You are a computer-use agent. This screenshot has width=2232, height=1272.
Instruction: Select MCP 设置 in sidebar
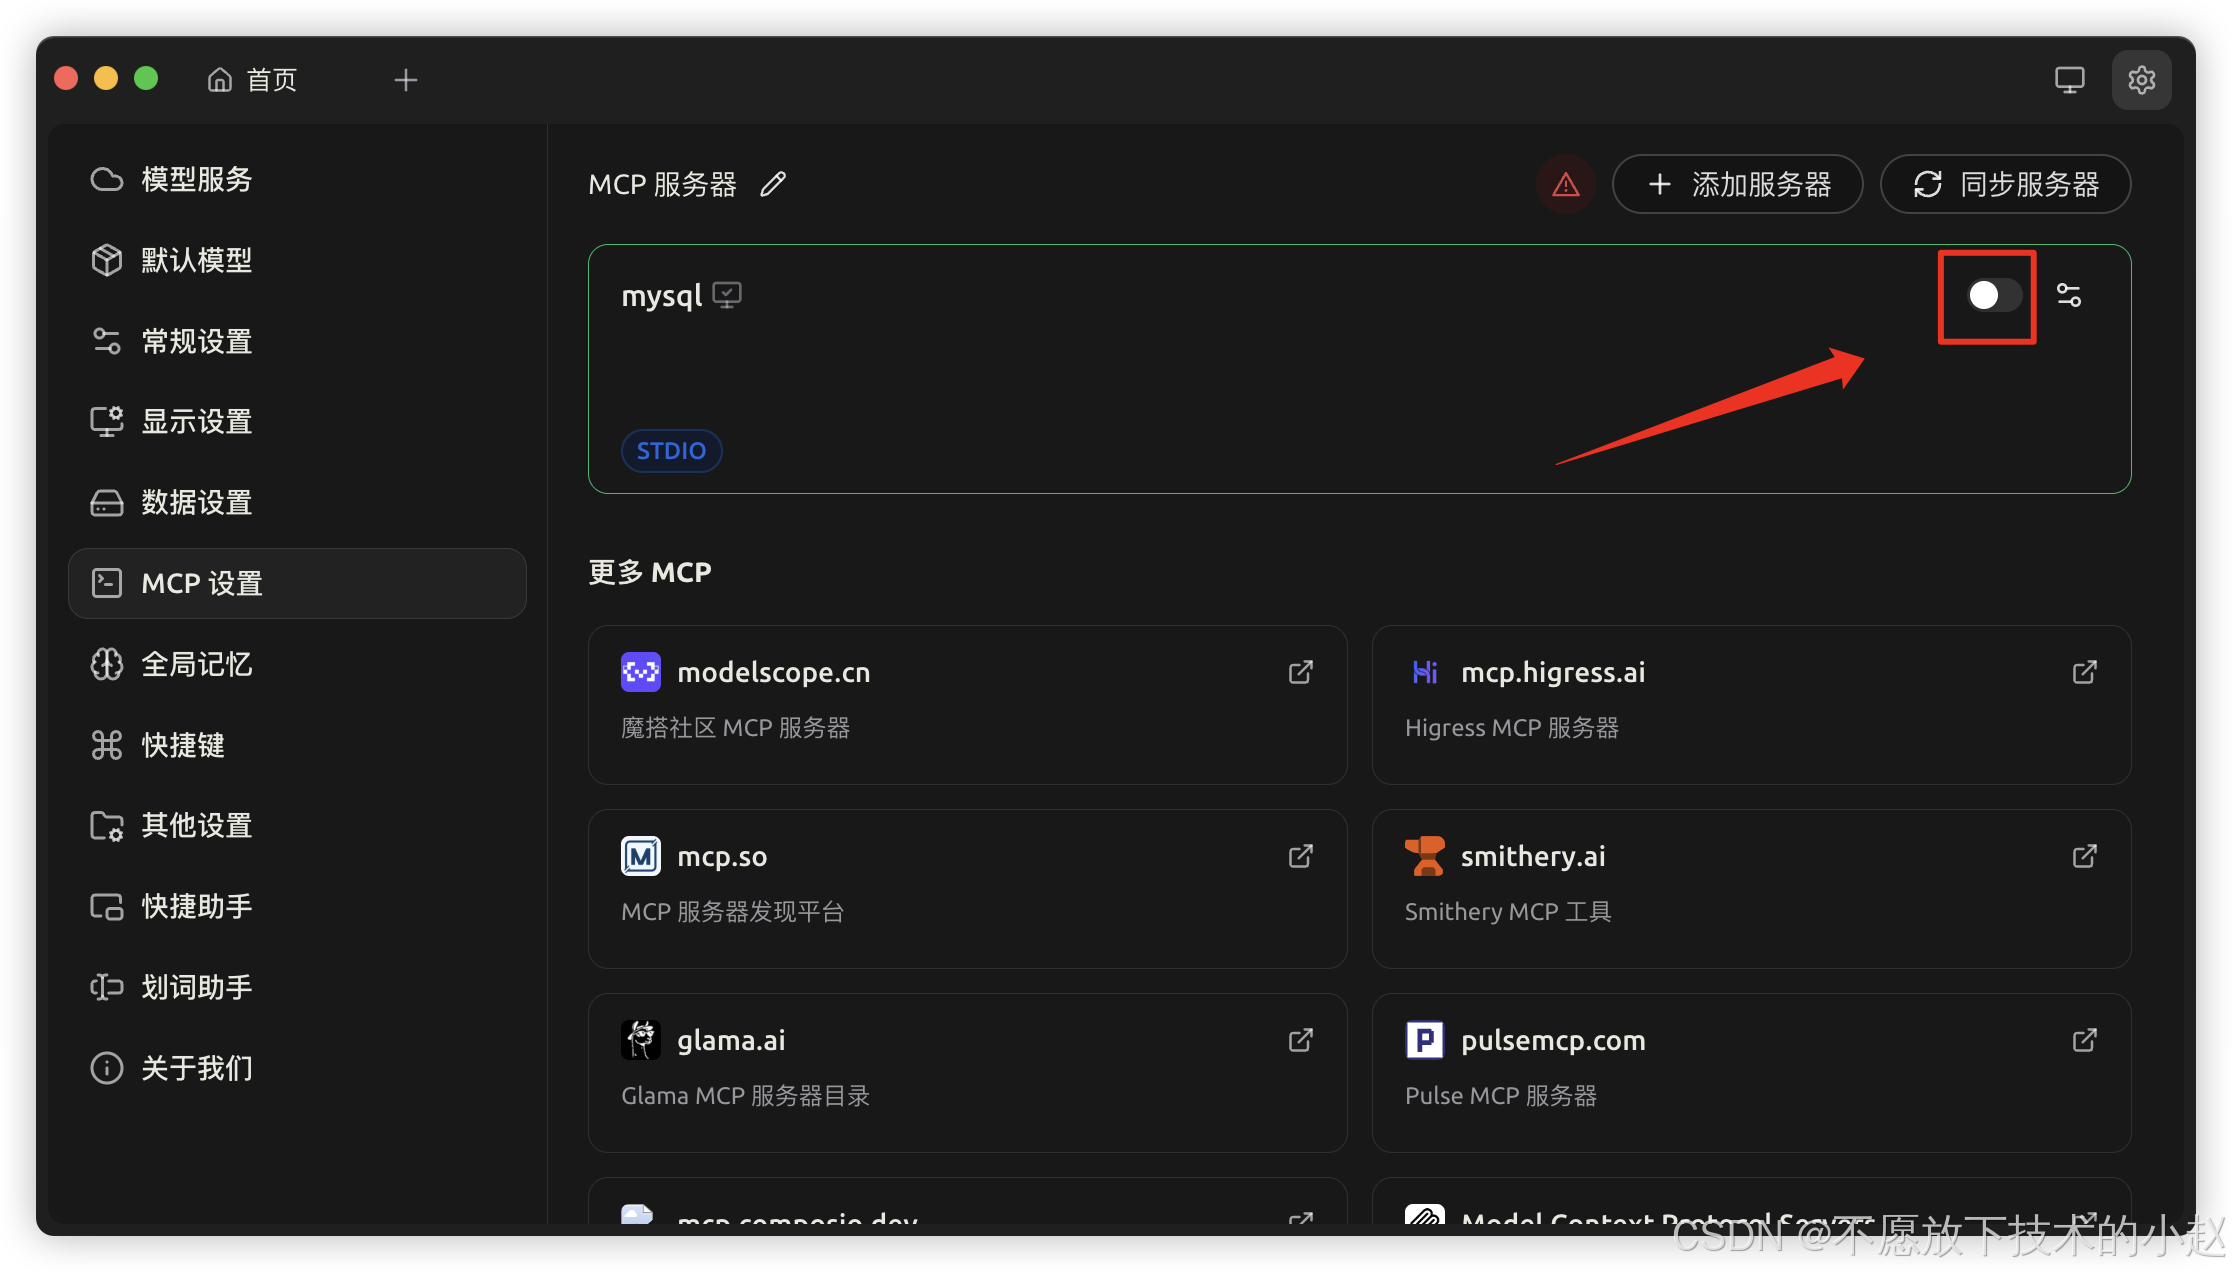click(x=297, y=583)
